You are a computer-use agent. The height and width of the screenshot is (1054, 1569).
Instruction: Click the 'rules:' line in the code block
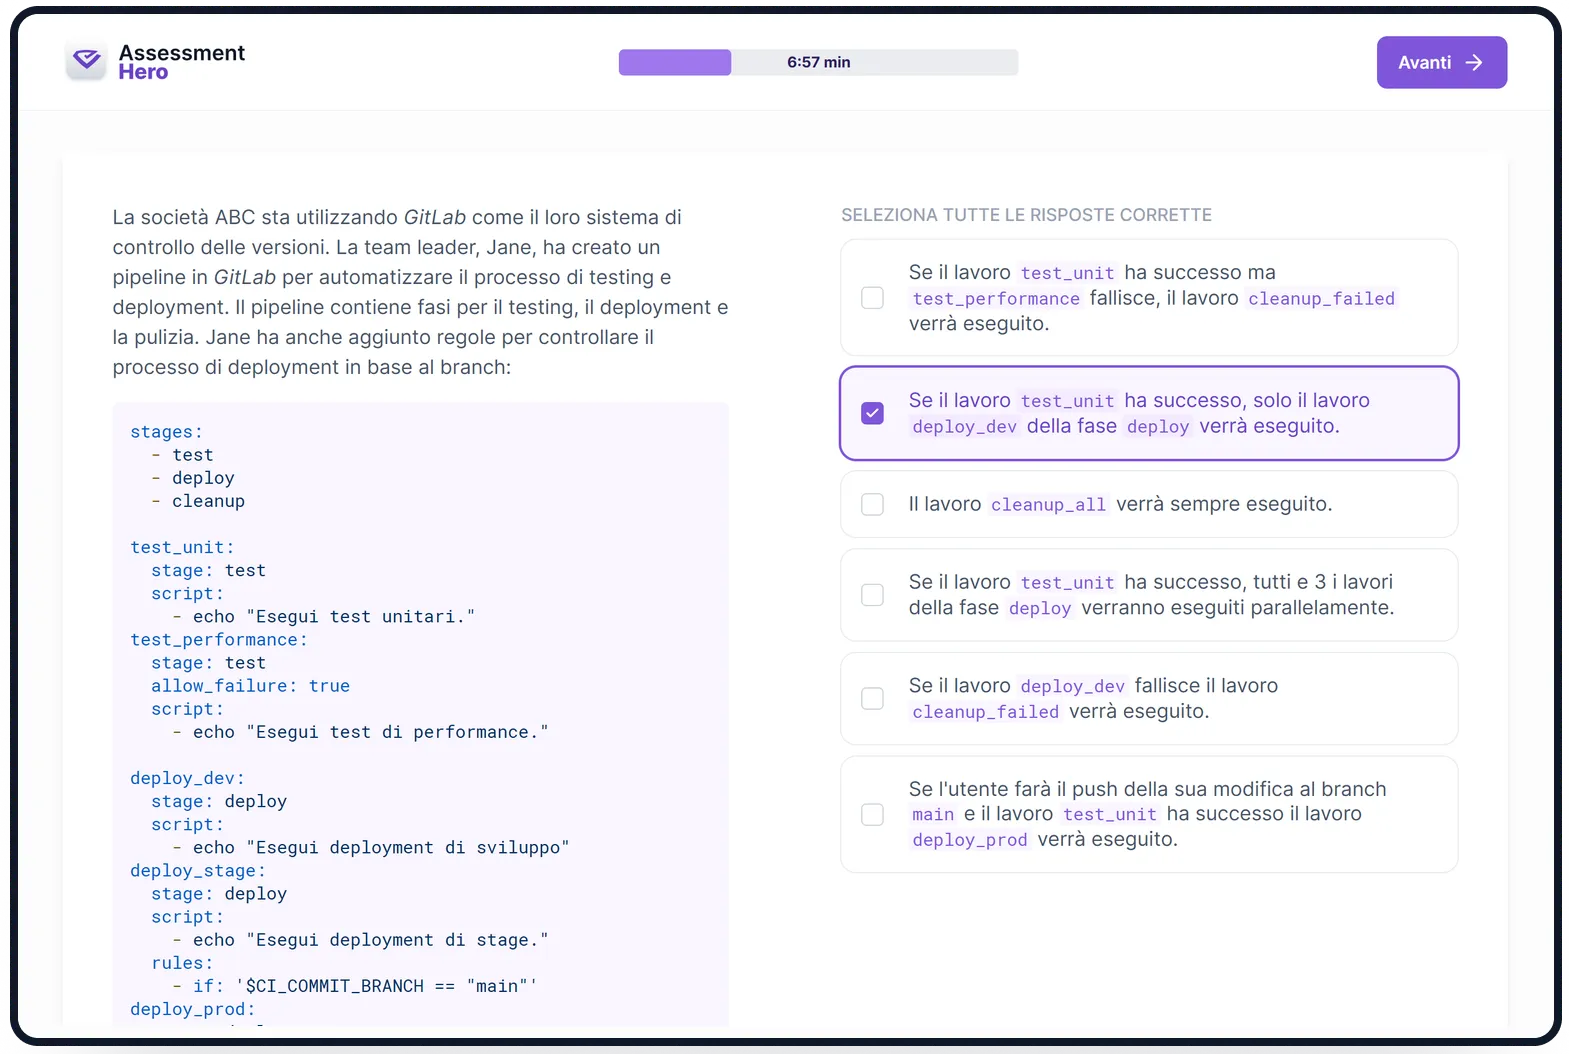tap(182, 963)
